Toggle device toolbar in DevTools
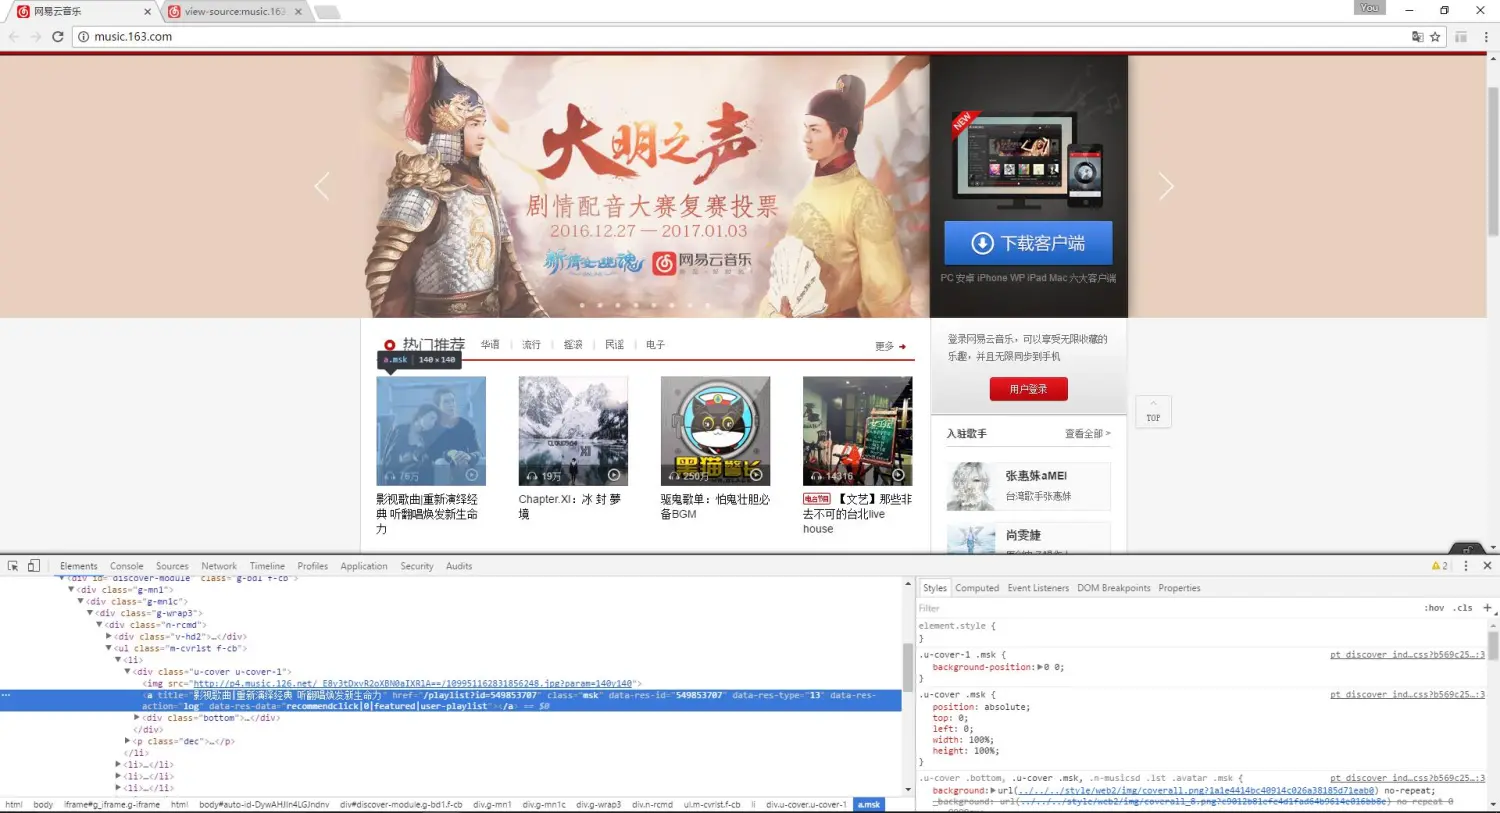 pyautogui.click(x=33, y=565)
